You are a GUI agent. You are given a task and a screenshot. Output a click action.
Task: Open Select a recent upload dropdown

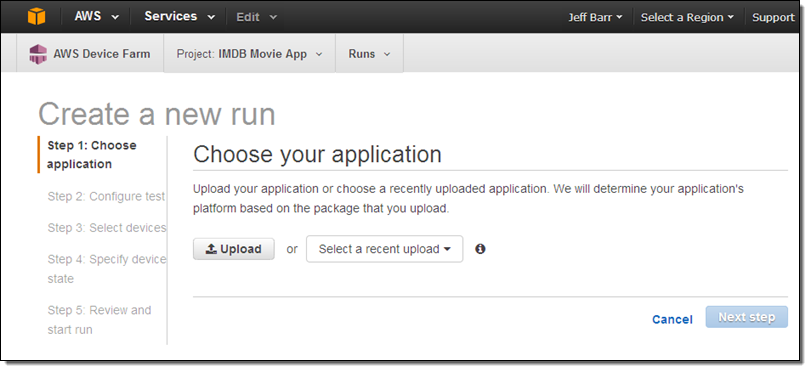click(x=384, y=249)
